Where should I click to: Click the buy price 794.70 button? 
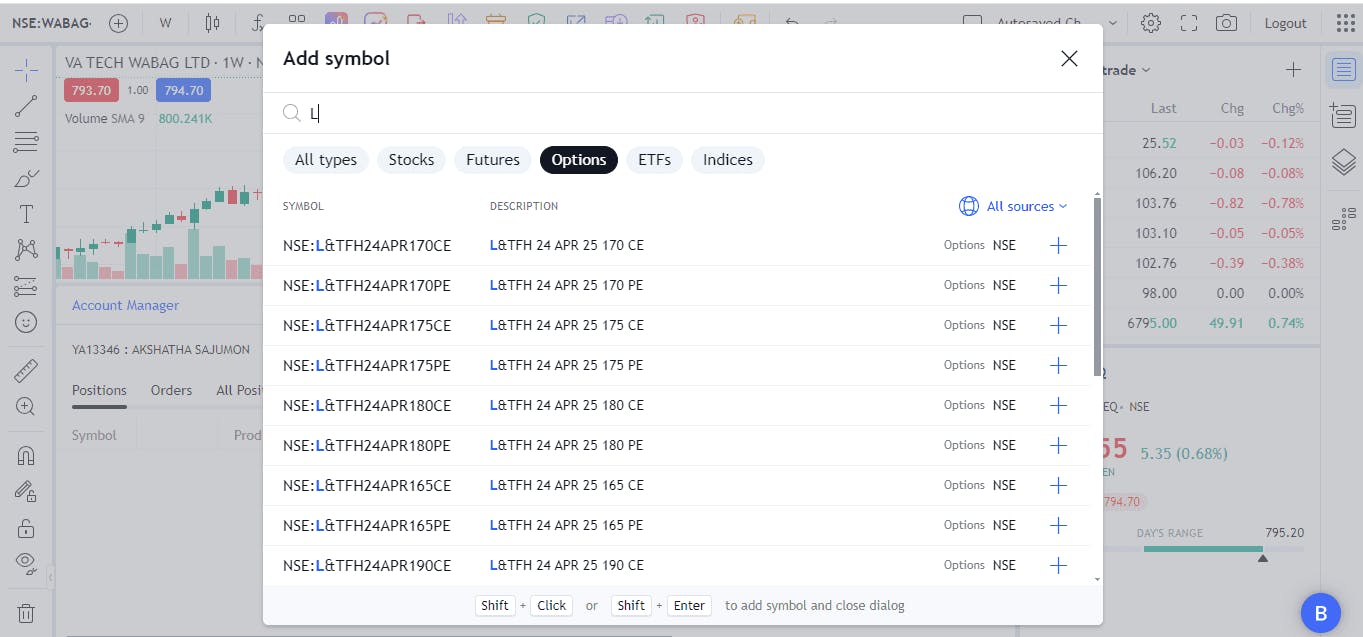[183, 90]
